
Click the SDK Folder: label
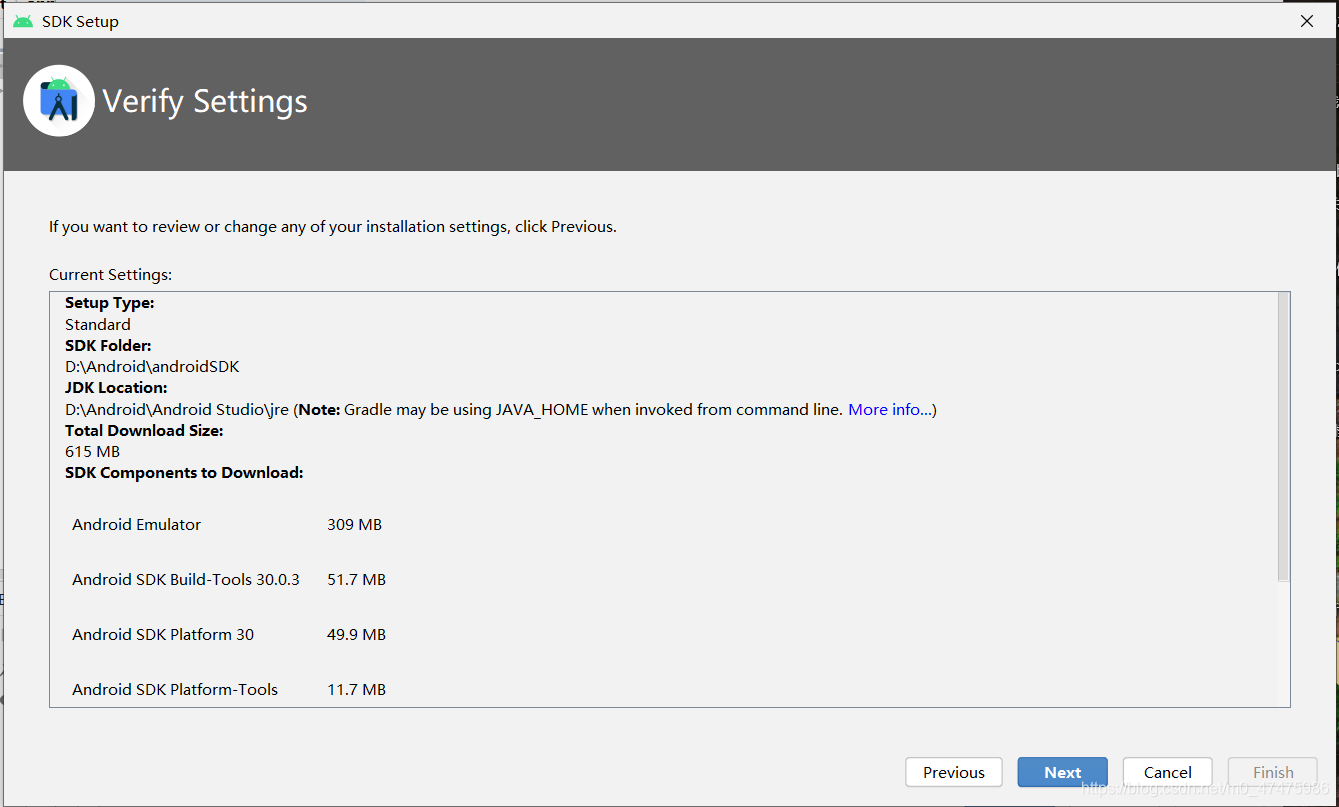108,346
